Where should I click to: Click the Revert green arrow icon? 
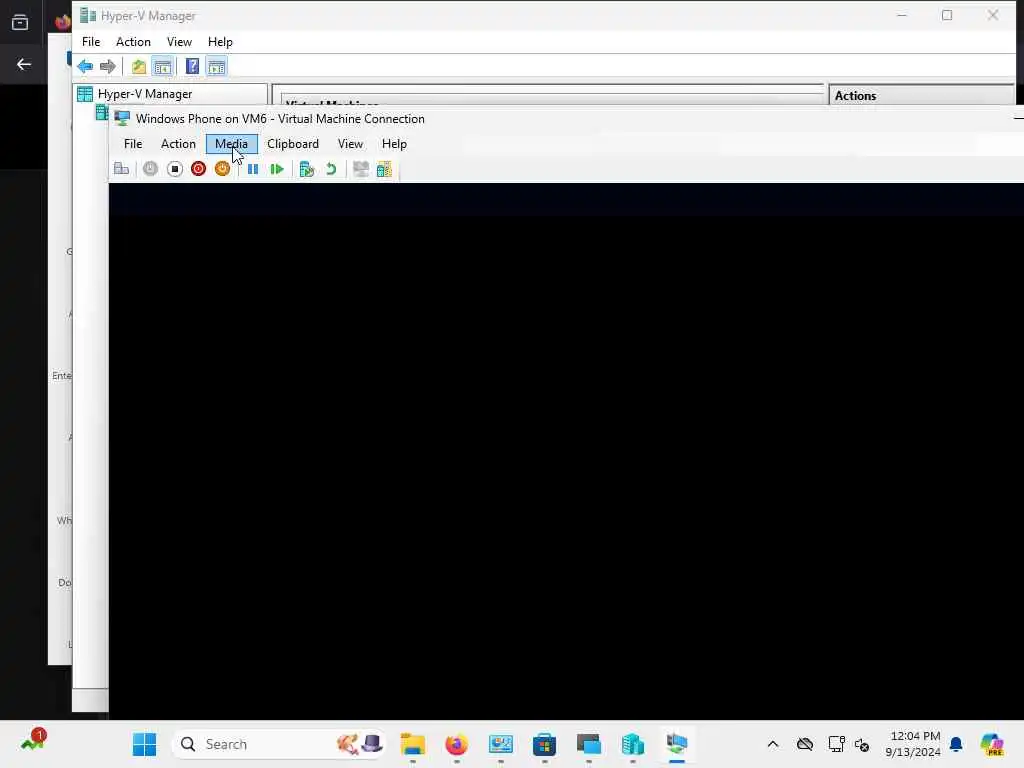(x=331, y=169)
